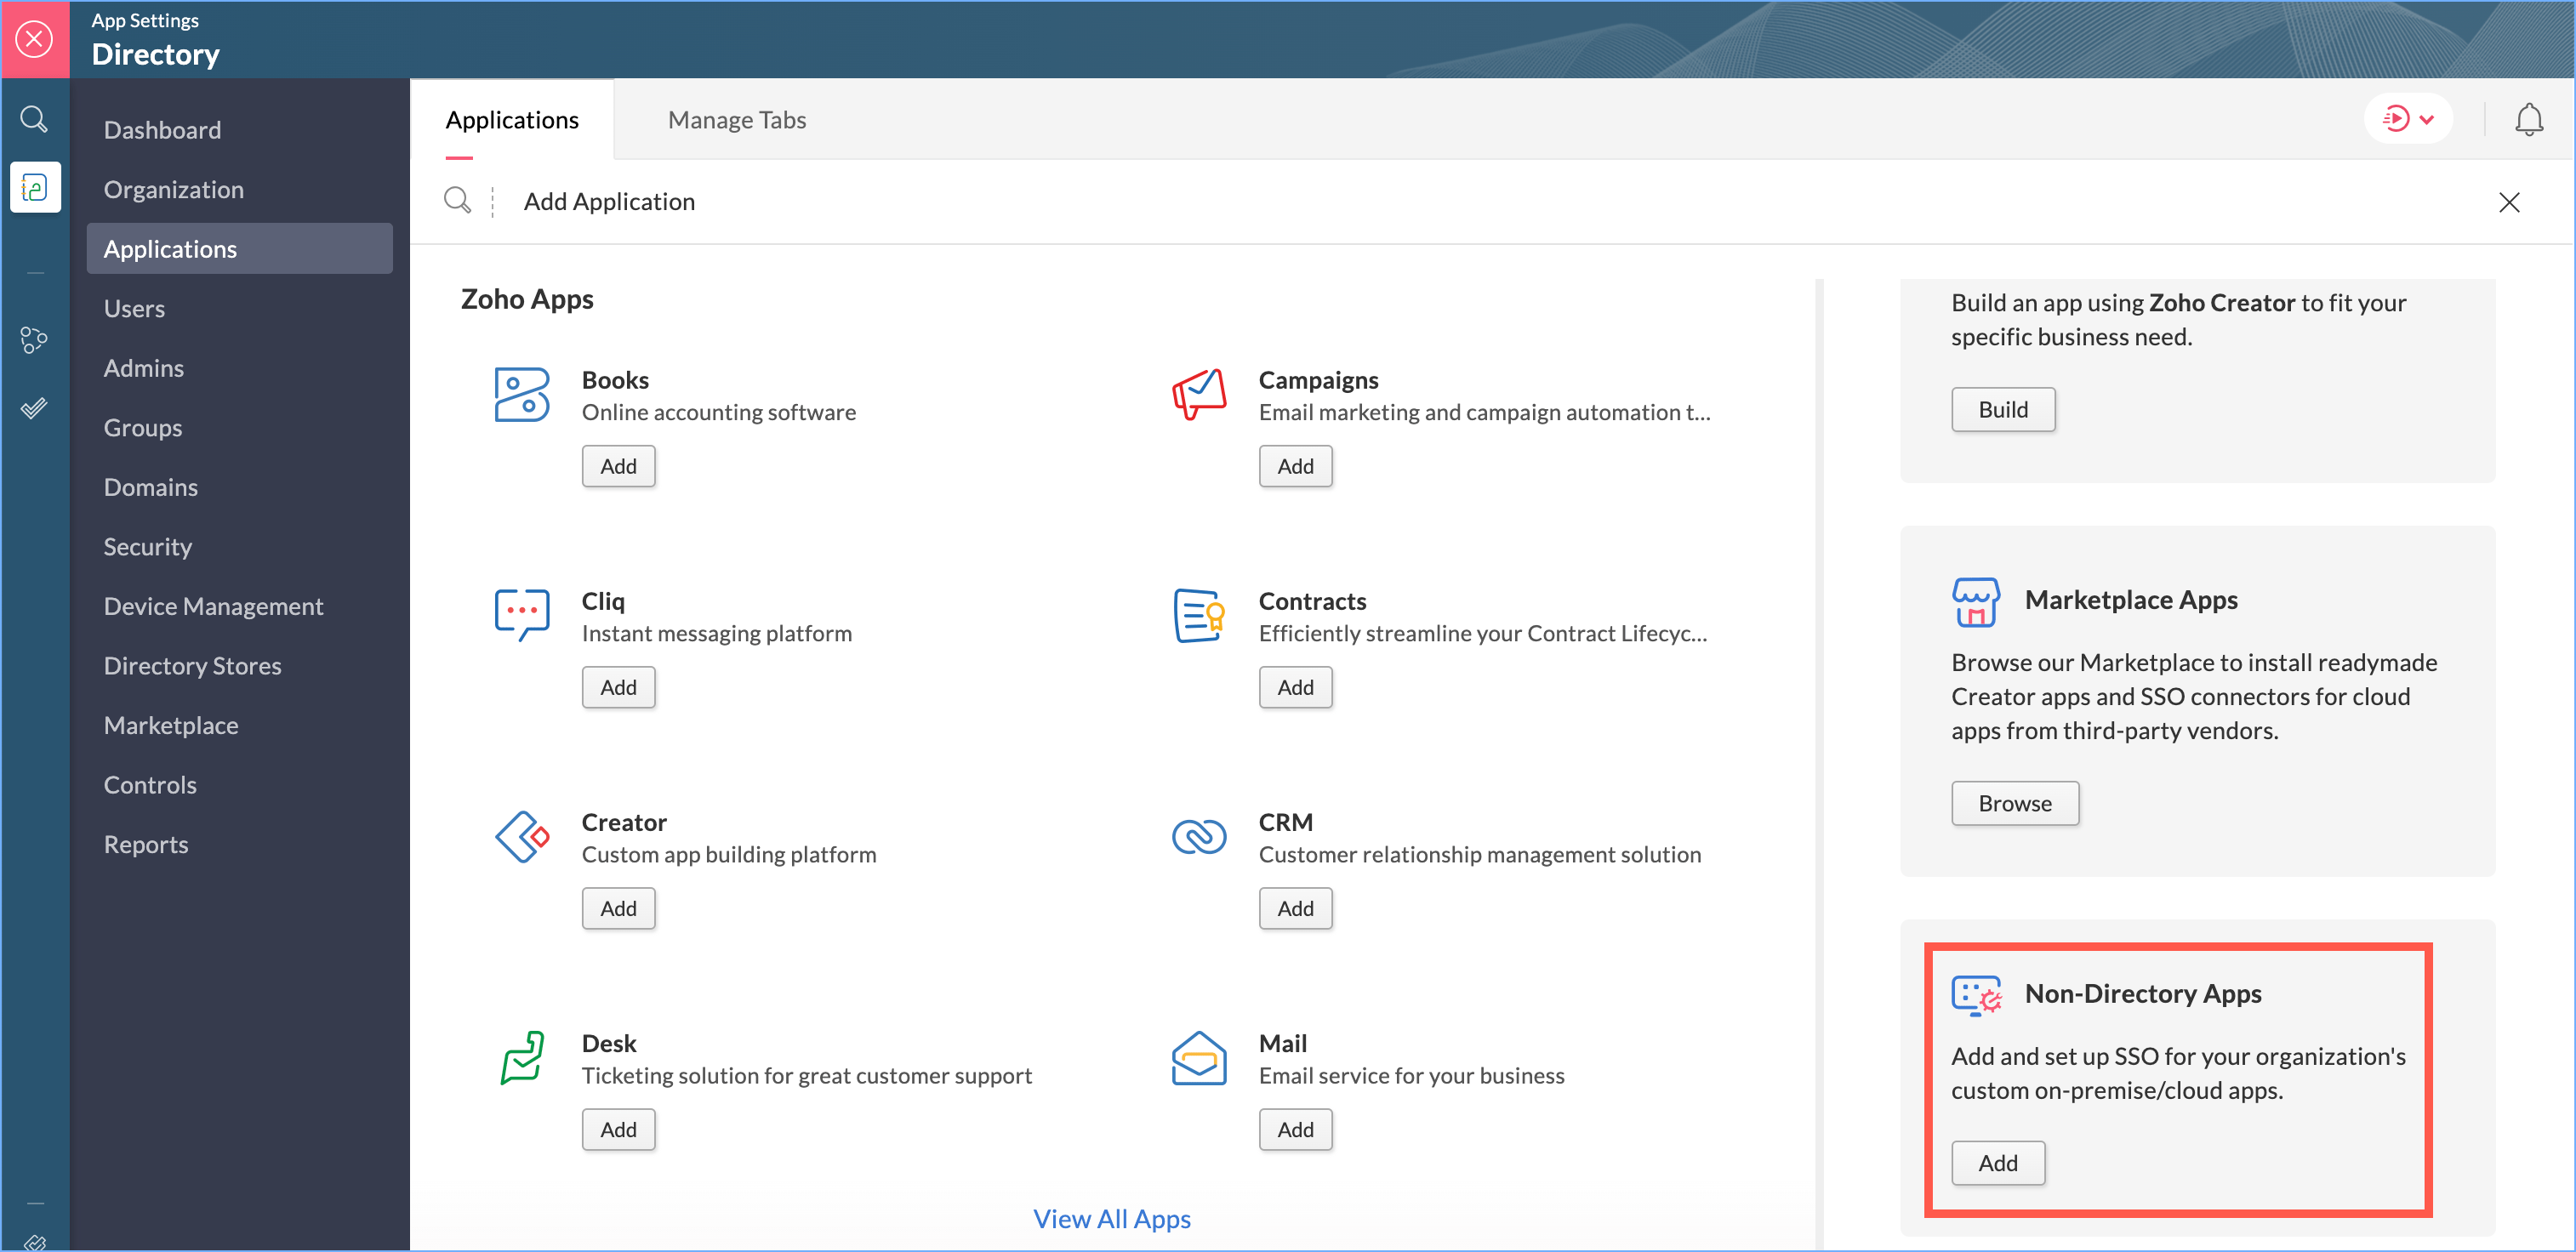Open Device Management in sidebar

pos(213,606)
